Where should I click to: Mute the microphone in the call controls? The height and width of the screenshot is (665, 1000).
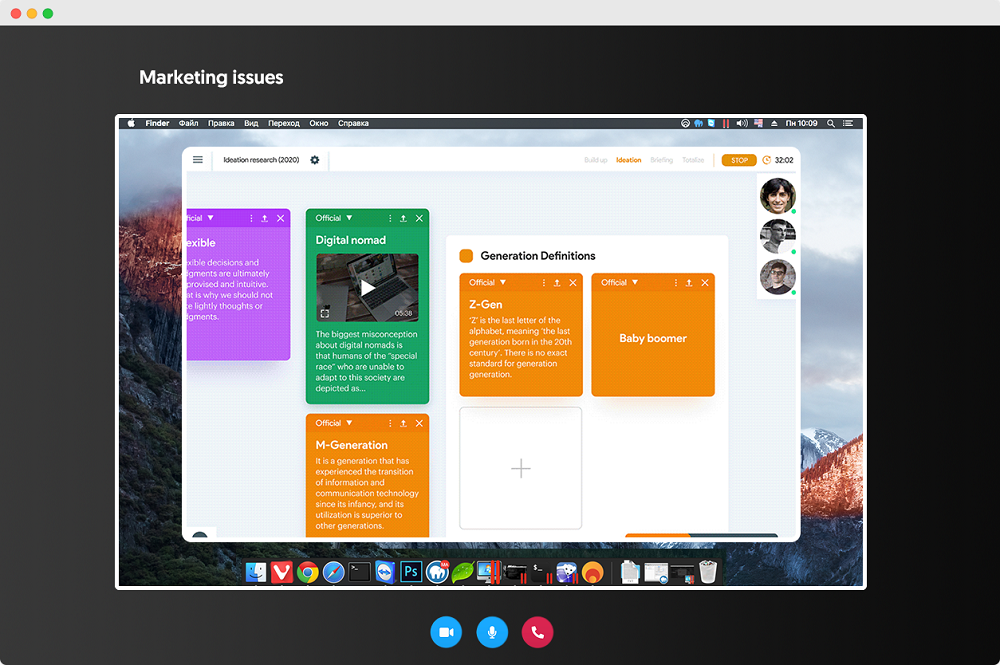click(492, 632)
